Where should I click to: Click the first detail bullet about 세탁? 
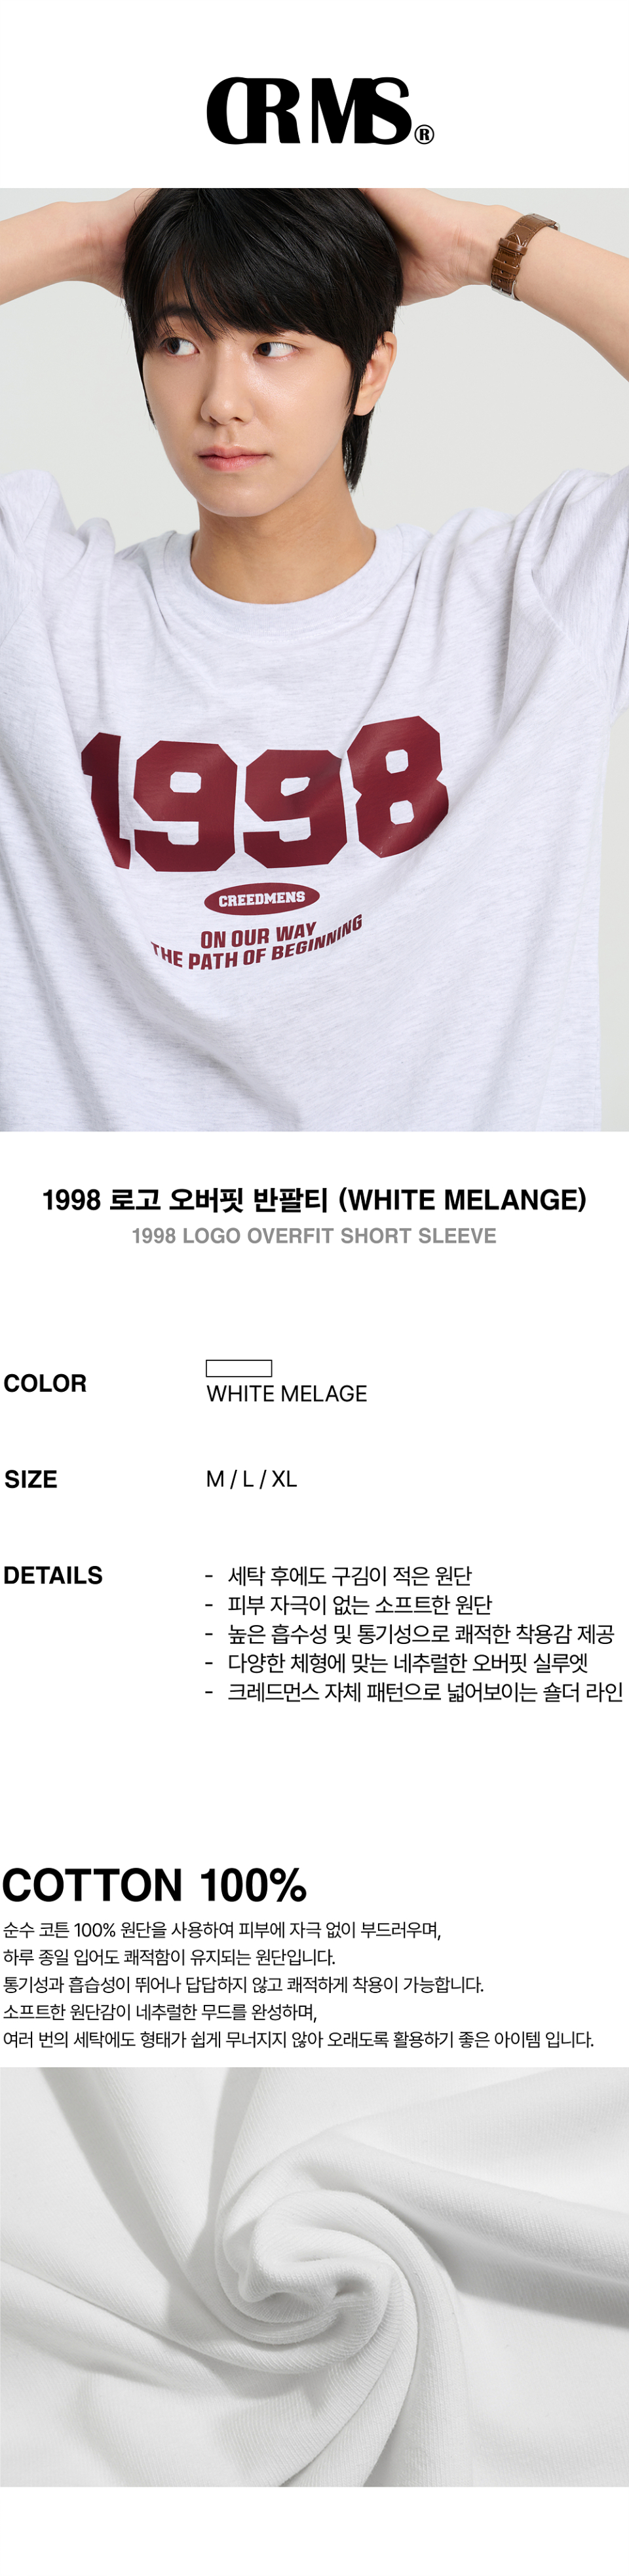point(349,1576)
